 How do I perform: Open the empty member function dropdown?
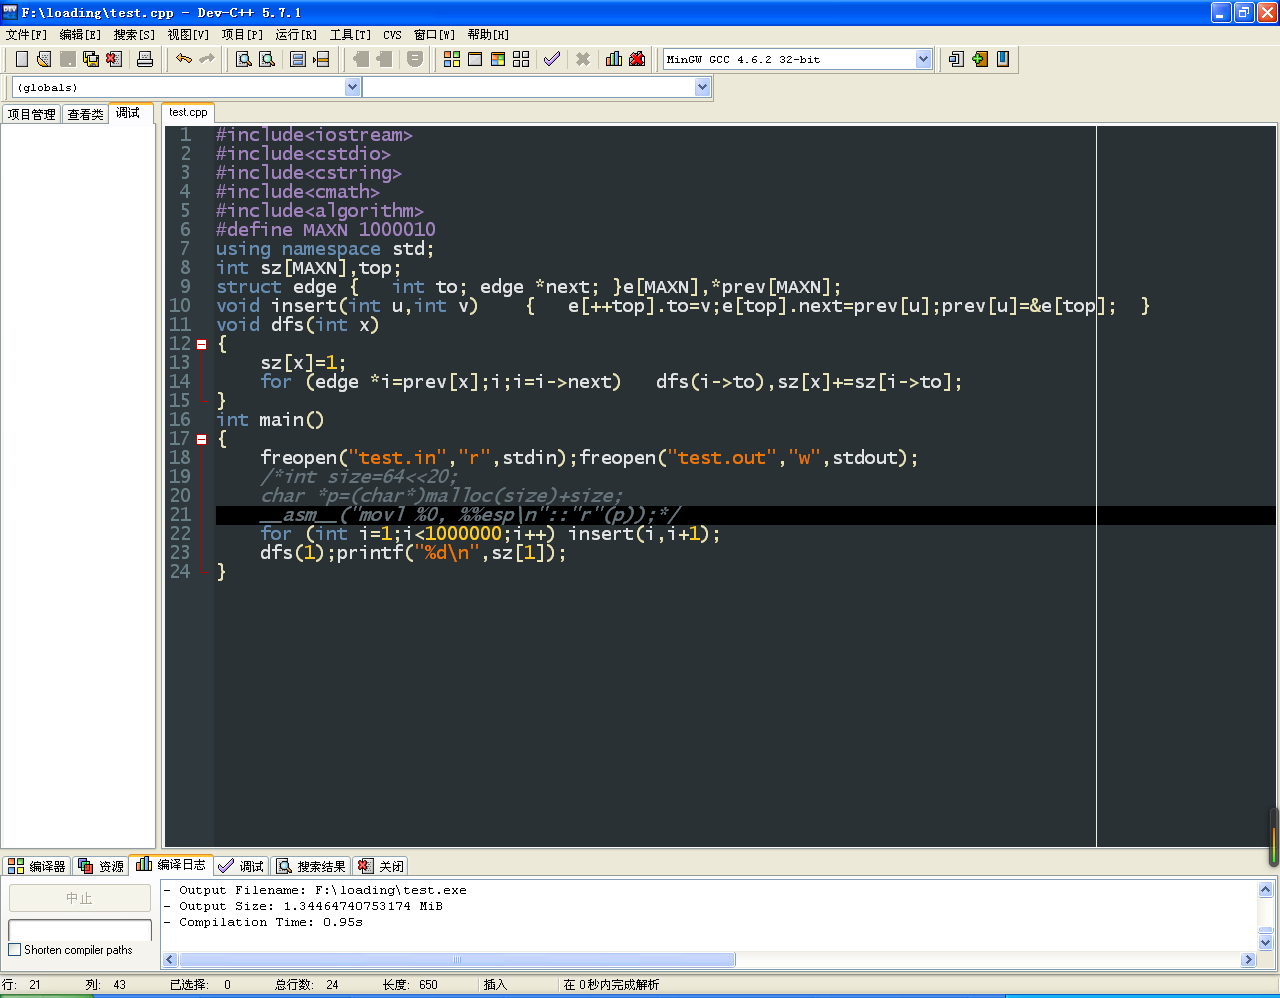(702, 87)
